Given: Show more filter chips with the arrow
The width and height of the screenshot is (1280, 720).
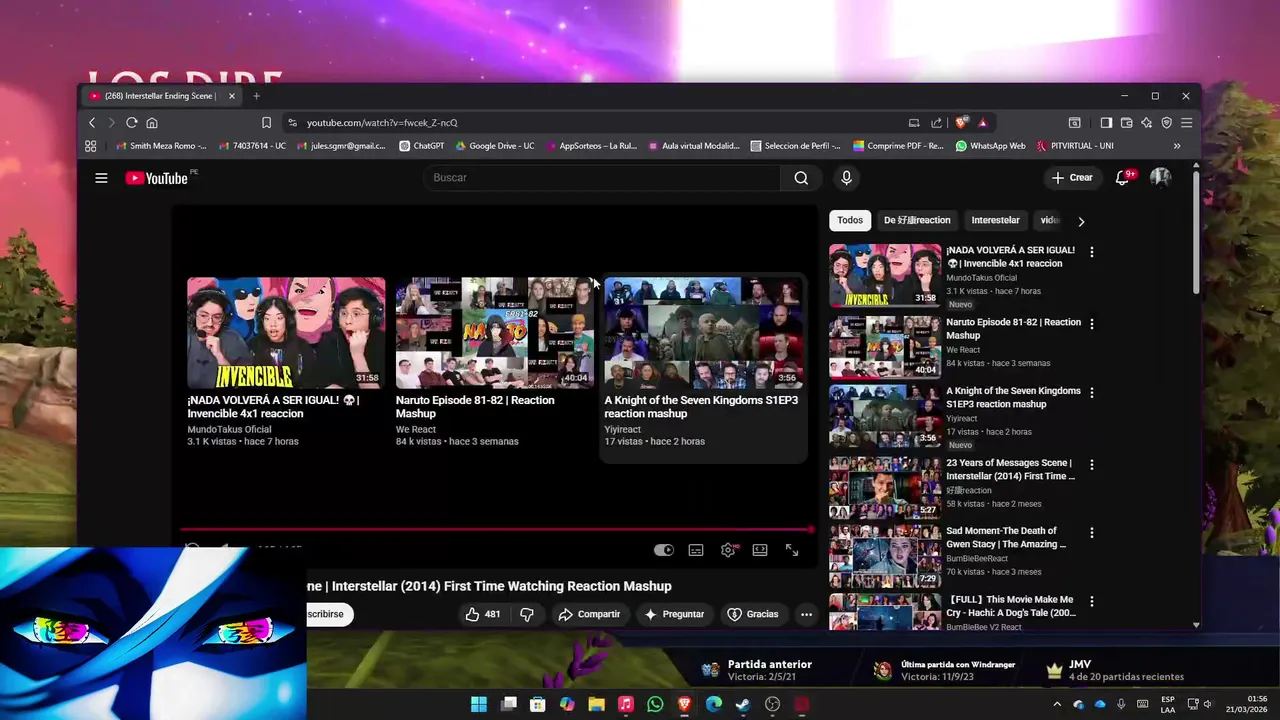Looking at the screenshot, I should click(x=1081, y=221).
